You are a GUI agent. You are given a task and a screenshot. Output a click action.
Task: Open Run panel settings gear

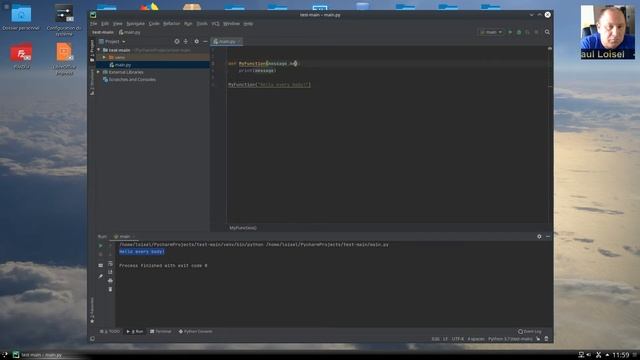(x=539, y=236)
